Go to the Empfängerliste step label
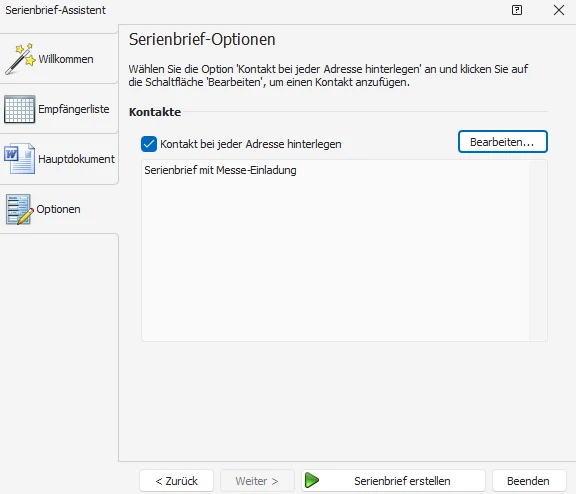 pyautogui.click(x=73, y=109)
